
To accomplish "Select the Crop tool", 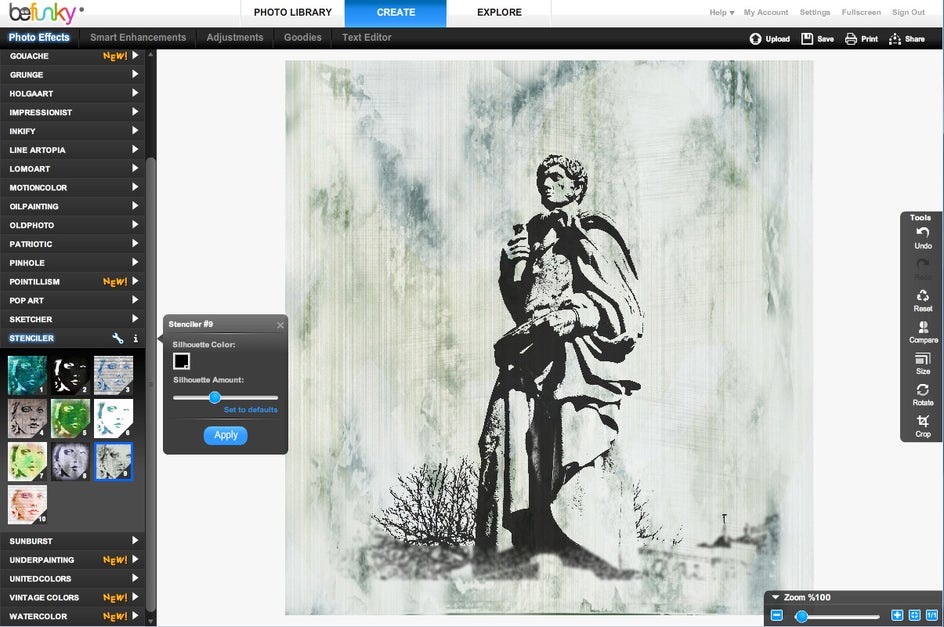I will 922,423.
